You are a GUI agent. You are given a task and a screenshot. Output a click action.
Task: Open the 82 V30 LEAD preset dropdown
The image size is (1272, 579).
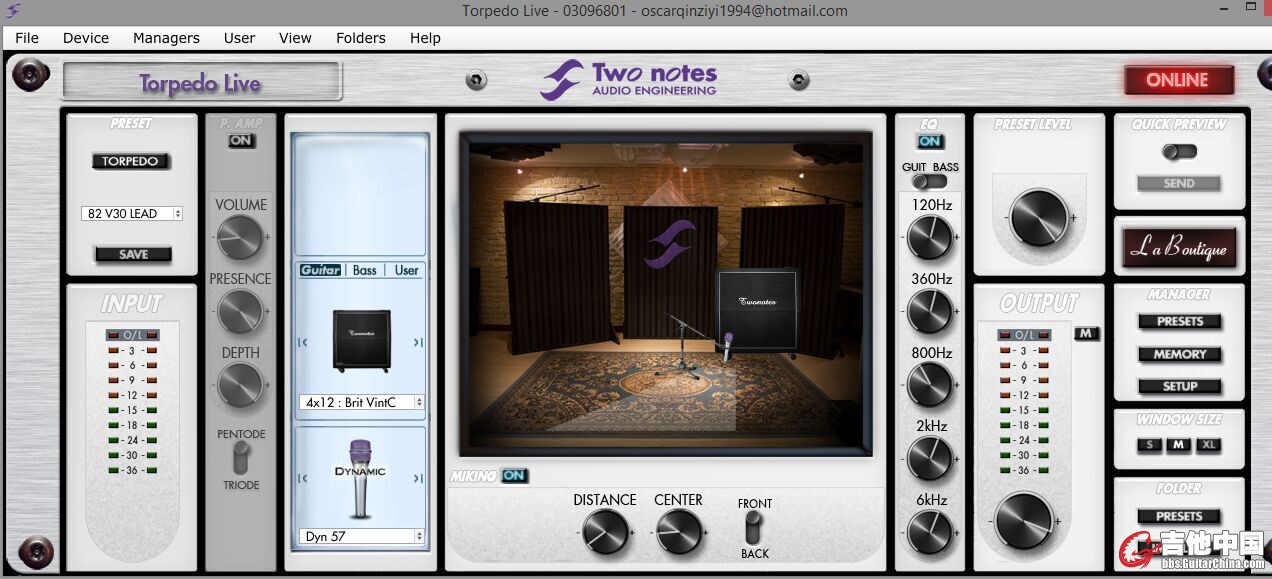click(132, 213)
